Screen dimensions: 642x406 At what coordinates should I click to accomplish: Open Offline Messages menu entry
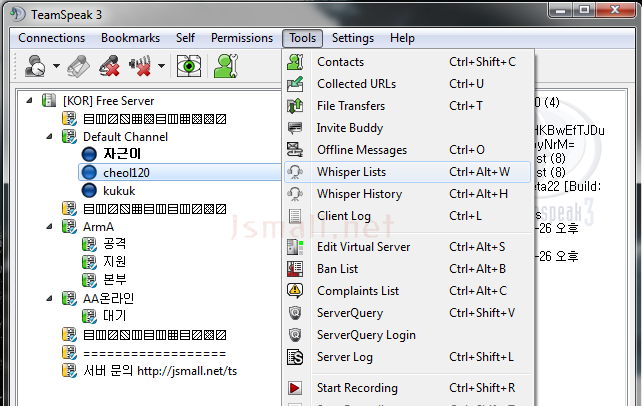pos(407,150)
